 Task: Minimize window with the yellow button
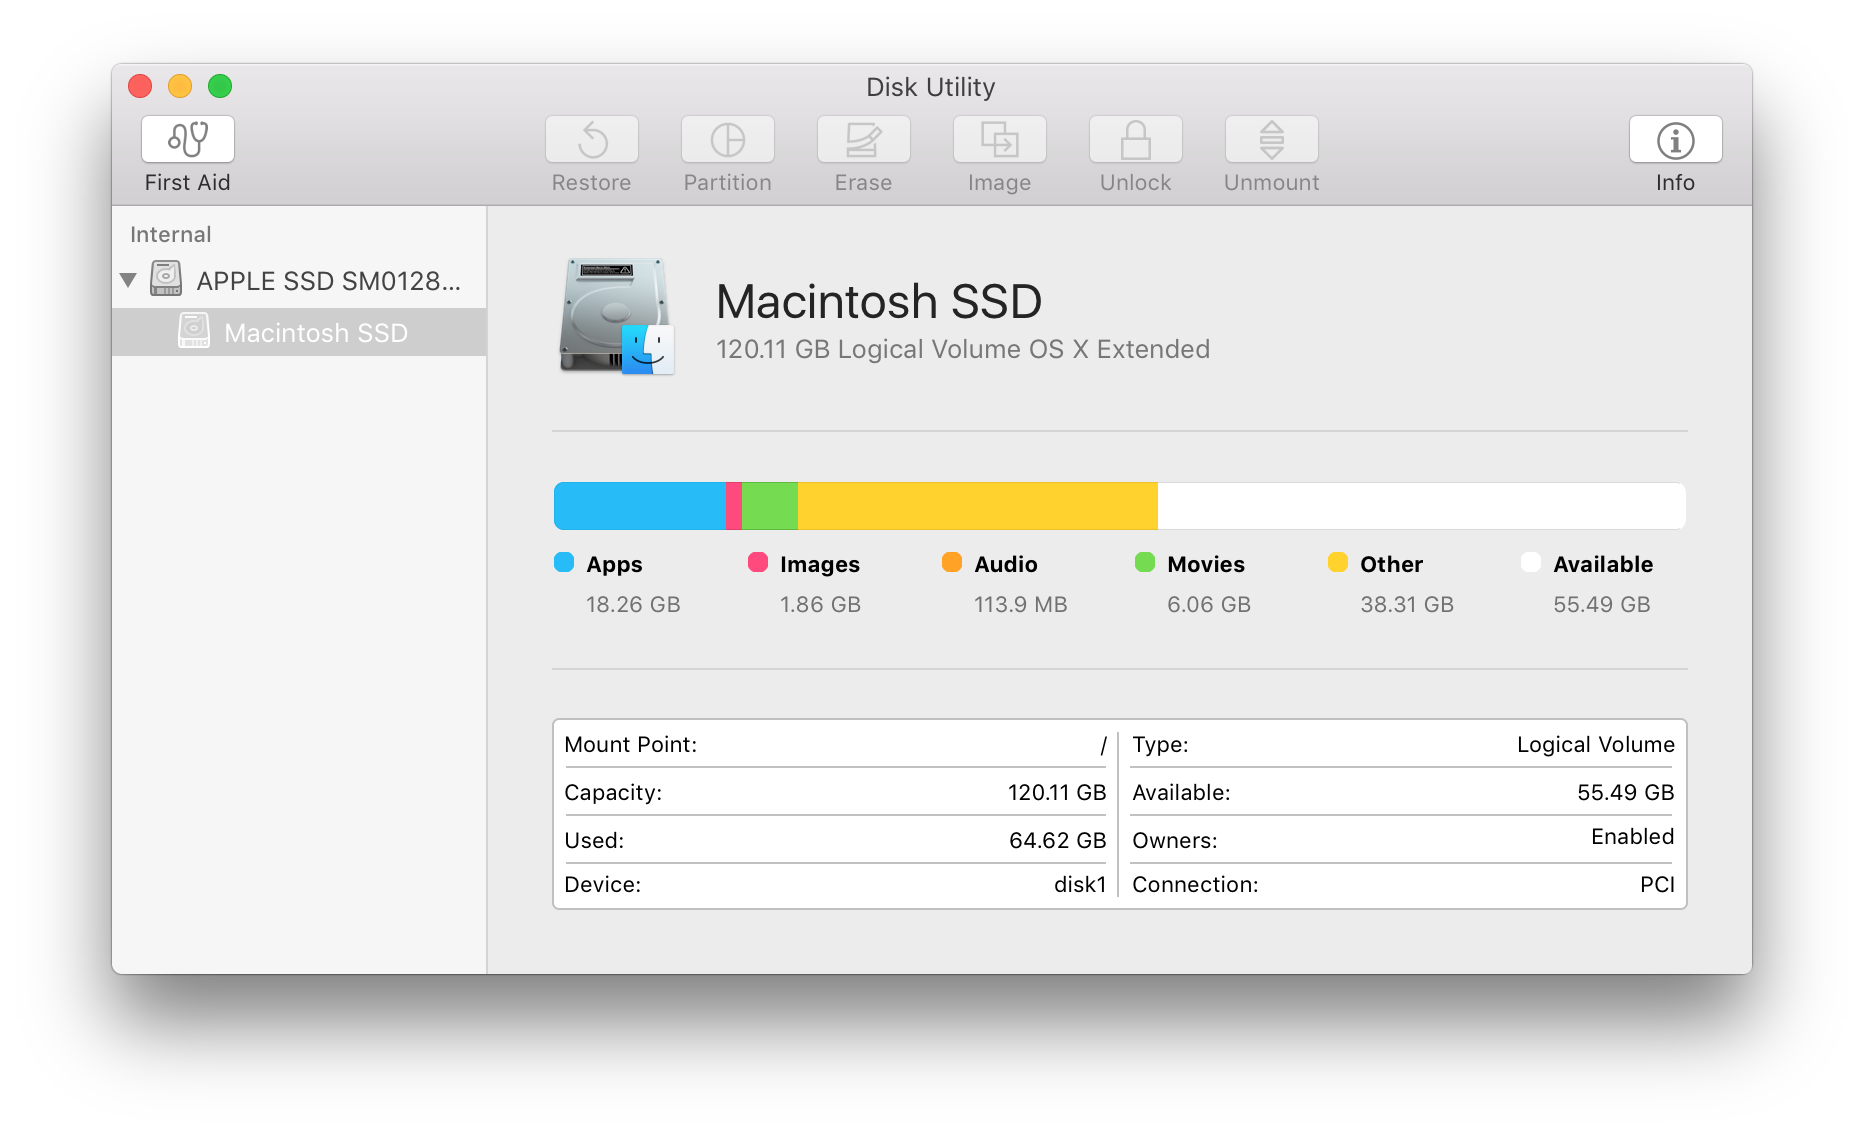click(x=180, y=86)
